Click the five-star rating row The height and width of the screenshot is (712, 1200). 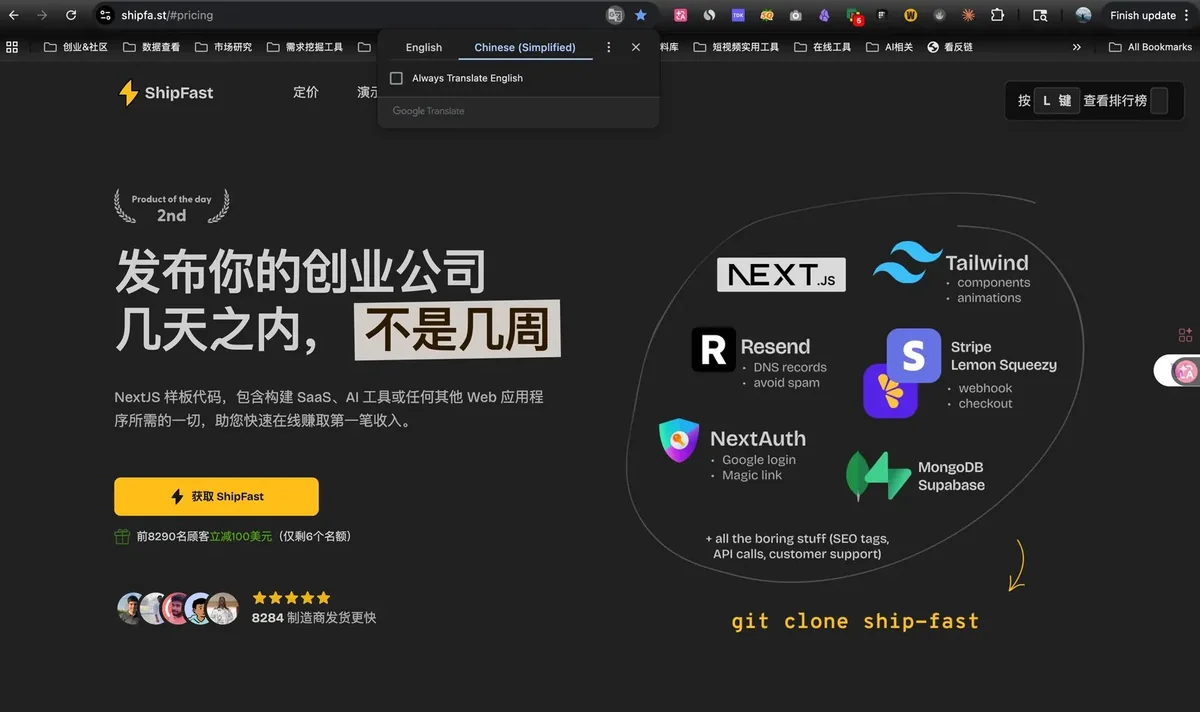coord(291,598)
